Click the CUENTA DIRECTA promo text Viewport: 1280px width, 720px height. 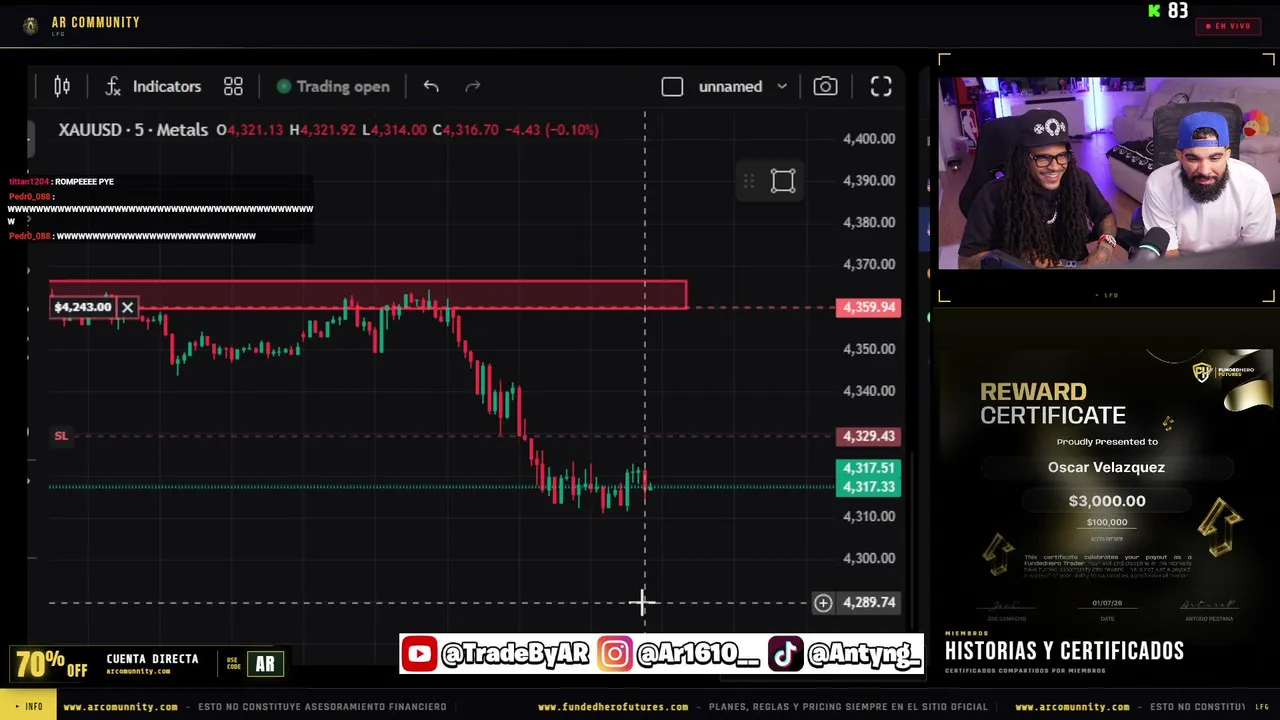click(x=152, y=659)
